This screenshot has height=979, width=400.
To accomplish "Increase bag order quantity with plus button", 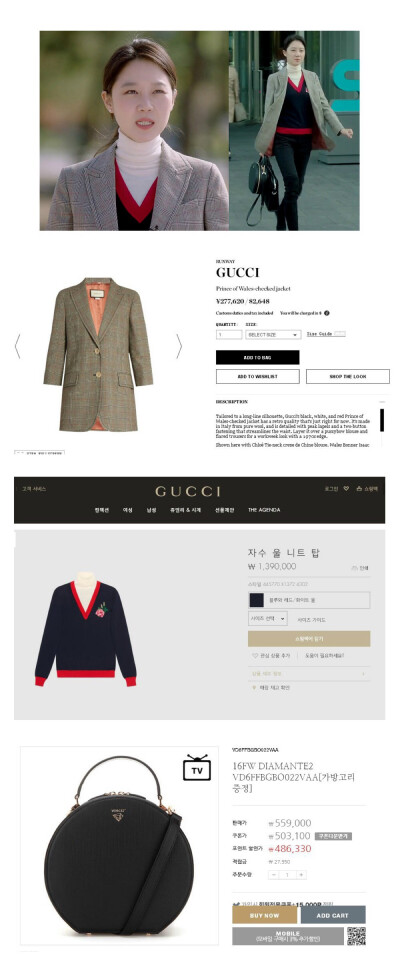I will tap(302, 875).
